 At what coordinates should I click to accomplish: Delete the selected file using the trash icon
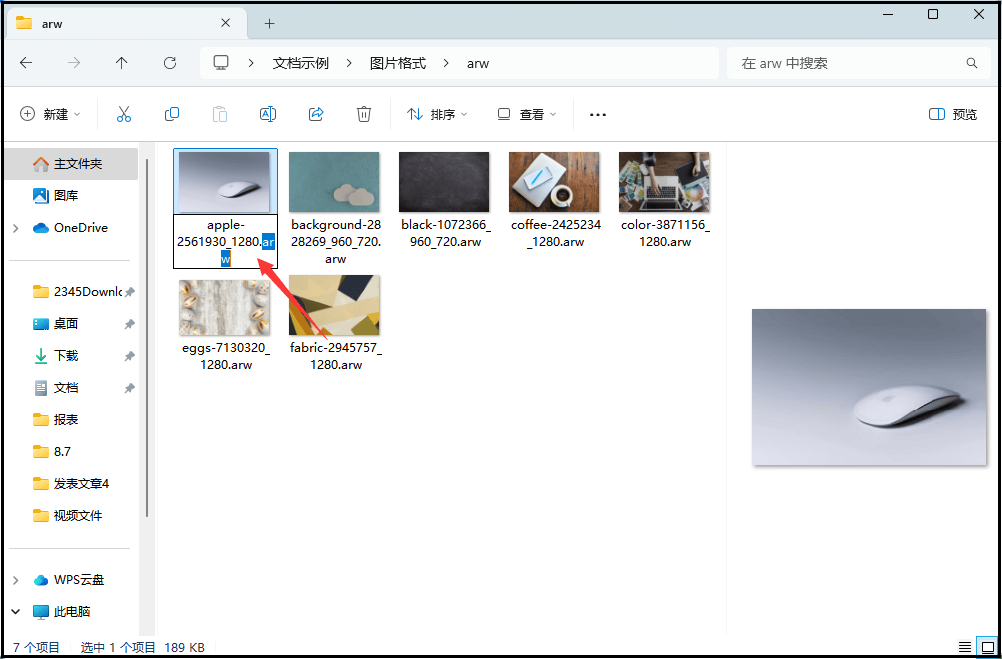363,113
